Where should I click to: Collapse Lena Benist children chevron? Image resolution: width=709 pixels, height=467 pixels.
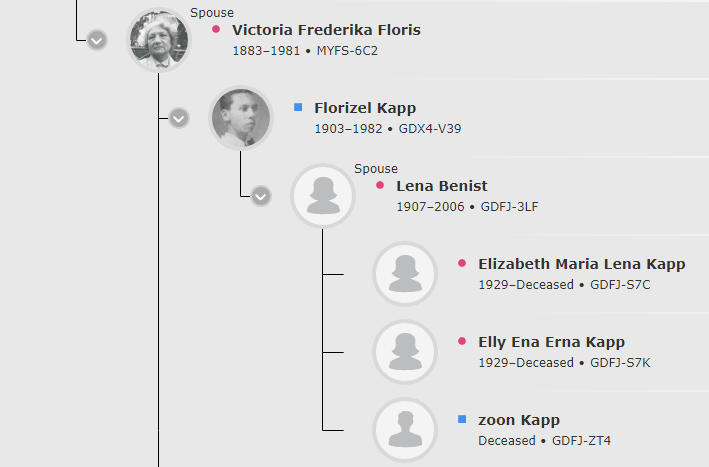click(261, 196)
